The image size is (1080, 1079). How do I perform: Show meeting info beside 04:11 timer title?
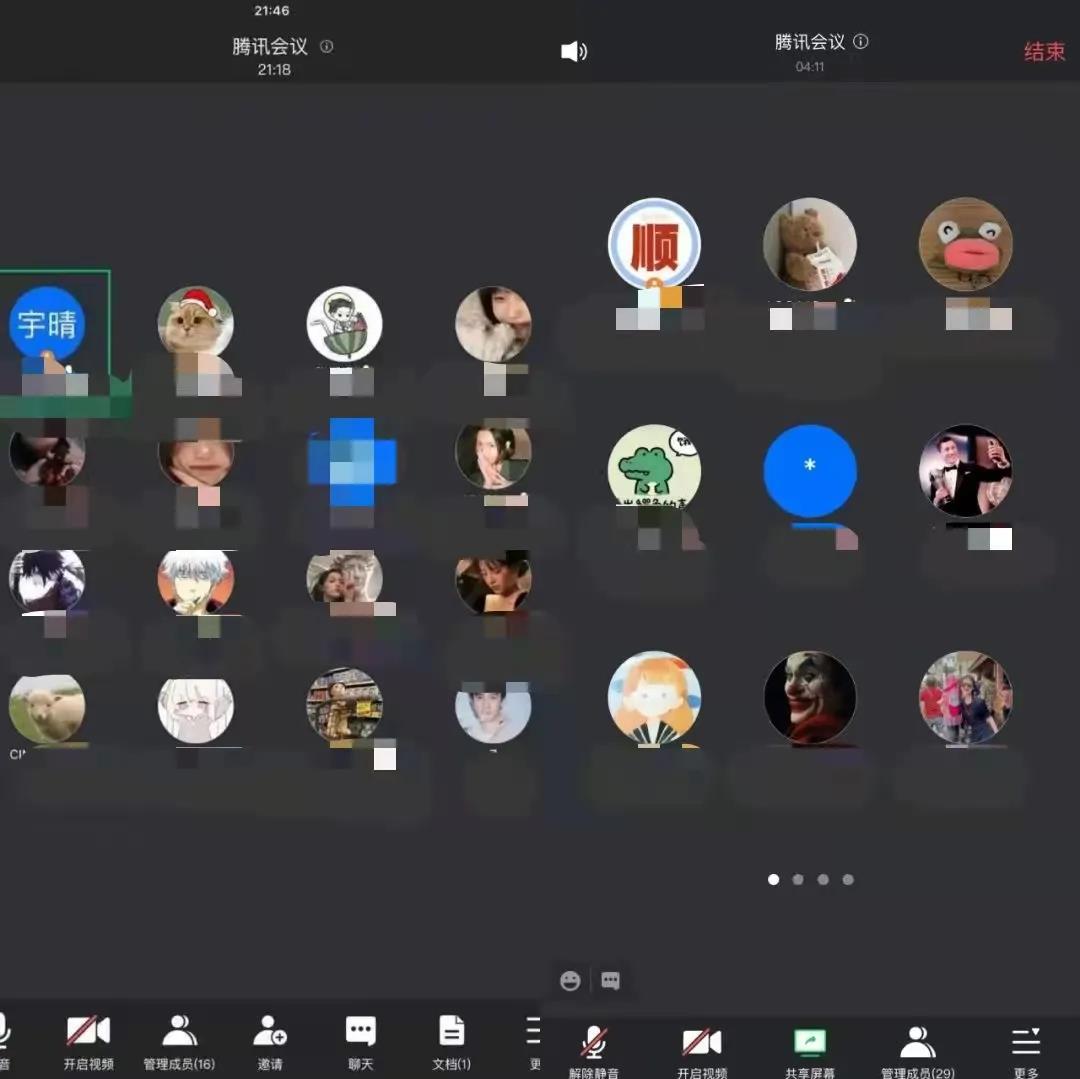[861, 42]
